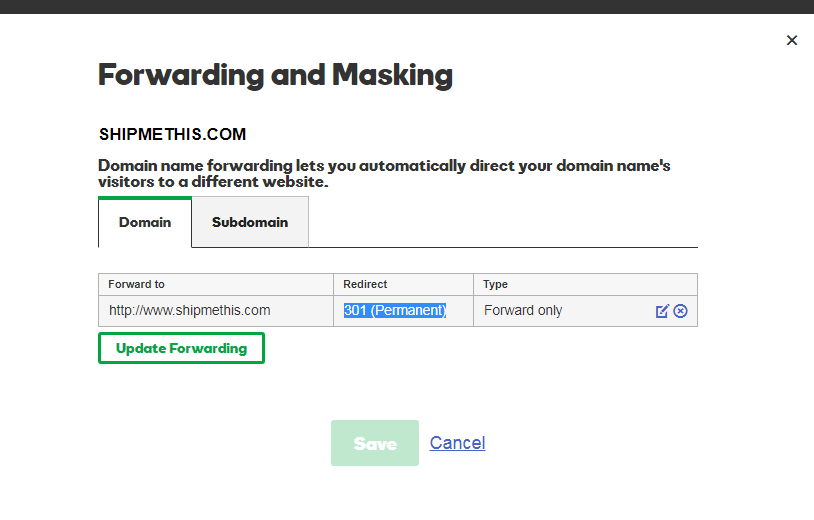The image size is (814, 520).
Task: Click the Forward only type value
Action: 523,310
